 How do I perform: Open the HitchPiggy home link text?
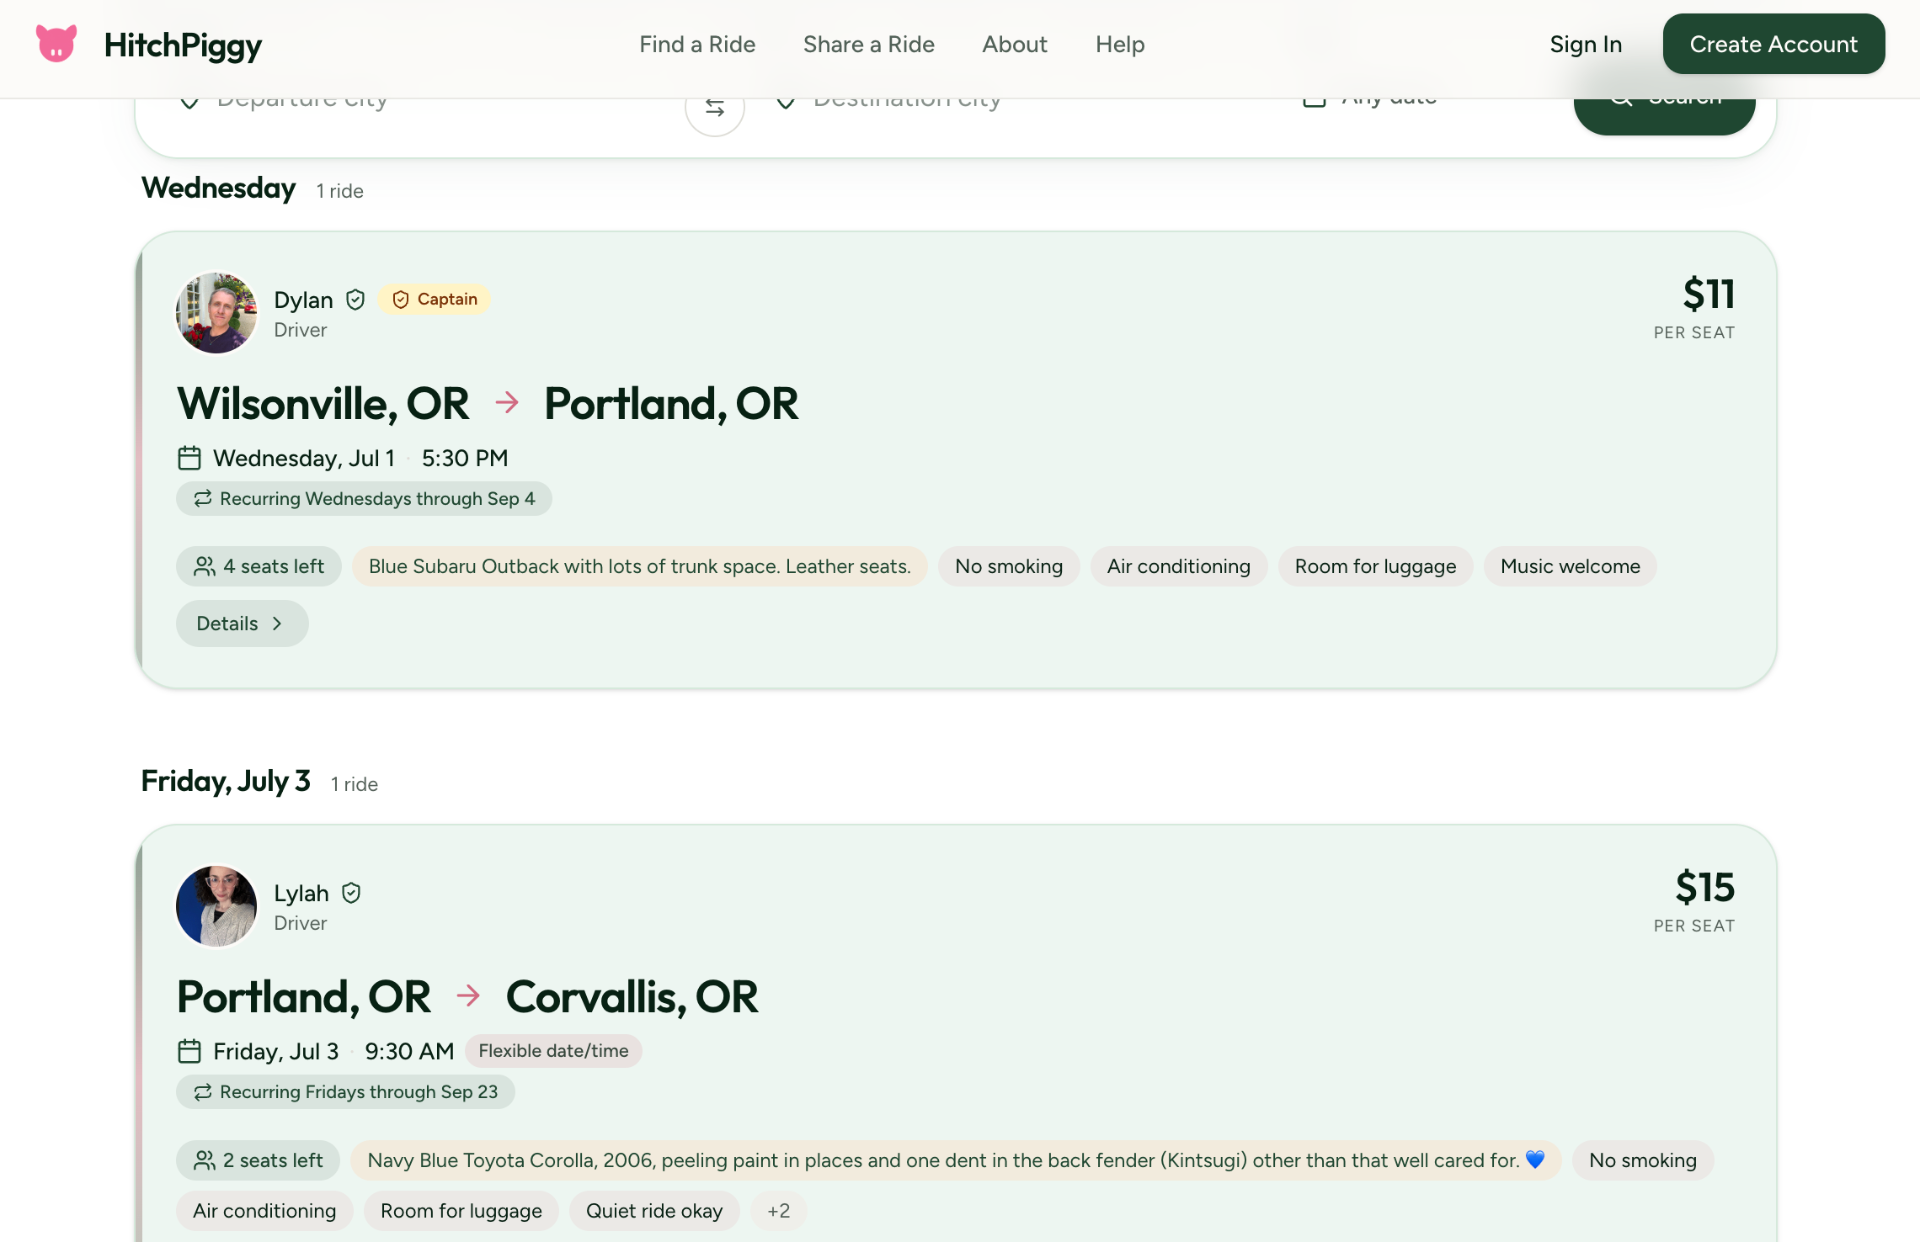click(183, 45)
